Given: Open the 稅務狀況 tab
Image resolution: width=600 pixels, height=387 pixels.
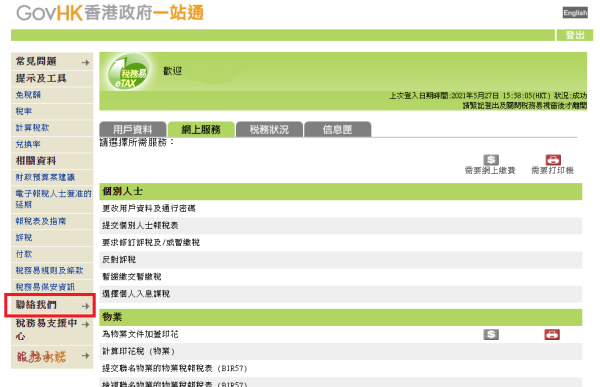Looking at the screenshot, I should [x=269, y=129].
